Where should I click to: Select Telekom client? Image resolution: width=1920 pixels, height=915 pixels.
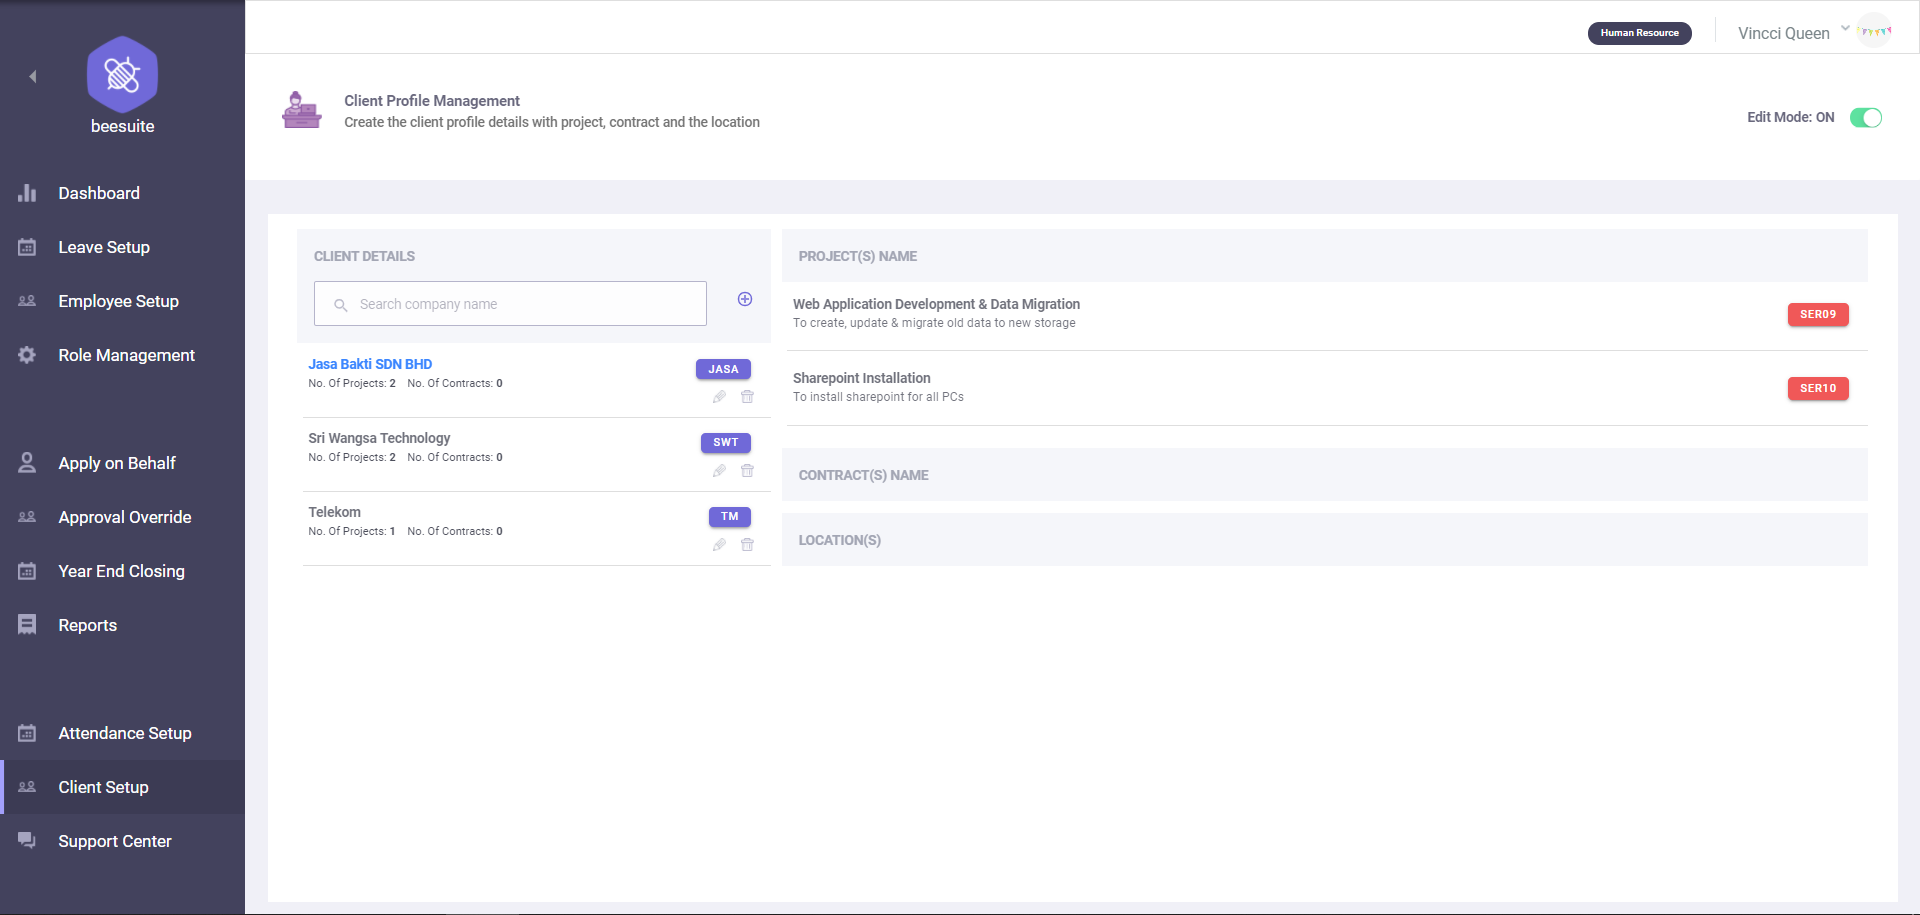pos(334,512)
